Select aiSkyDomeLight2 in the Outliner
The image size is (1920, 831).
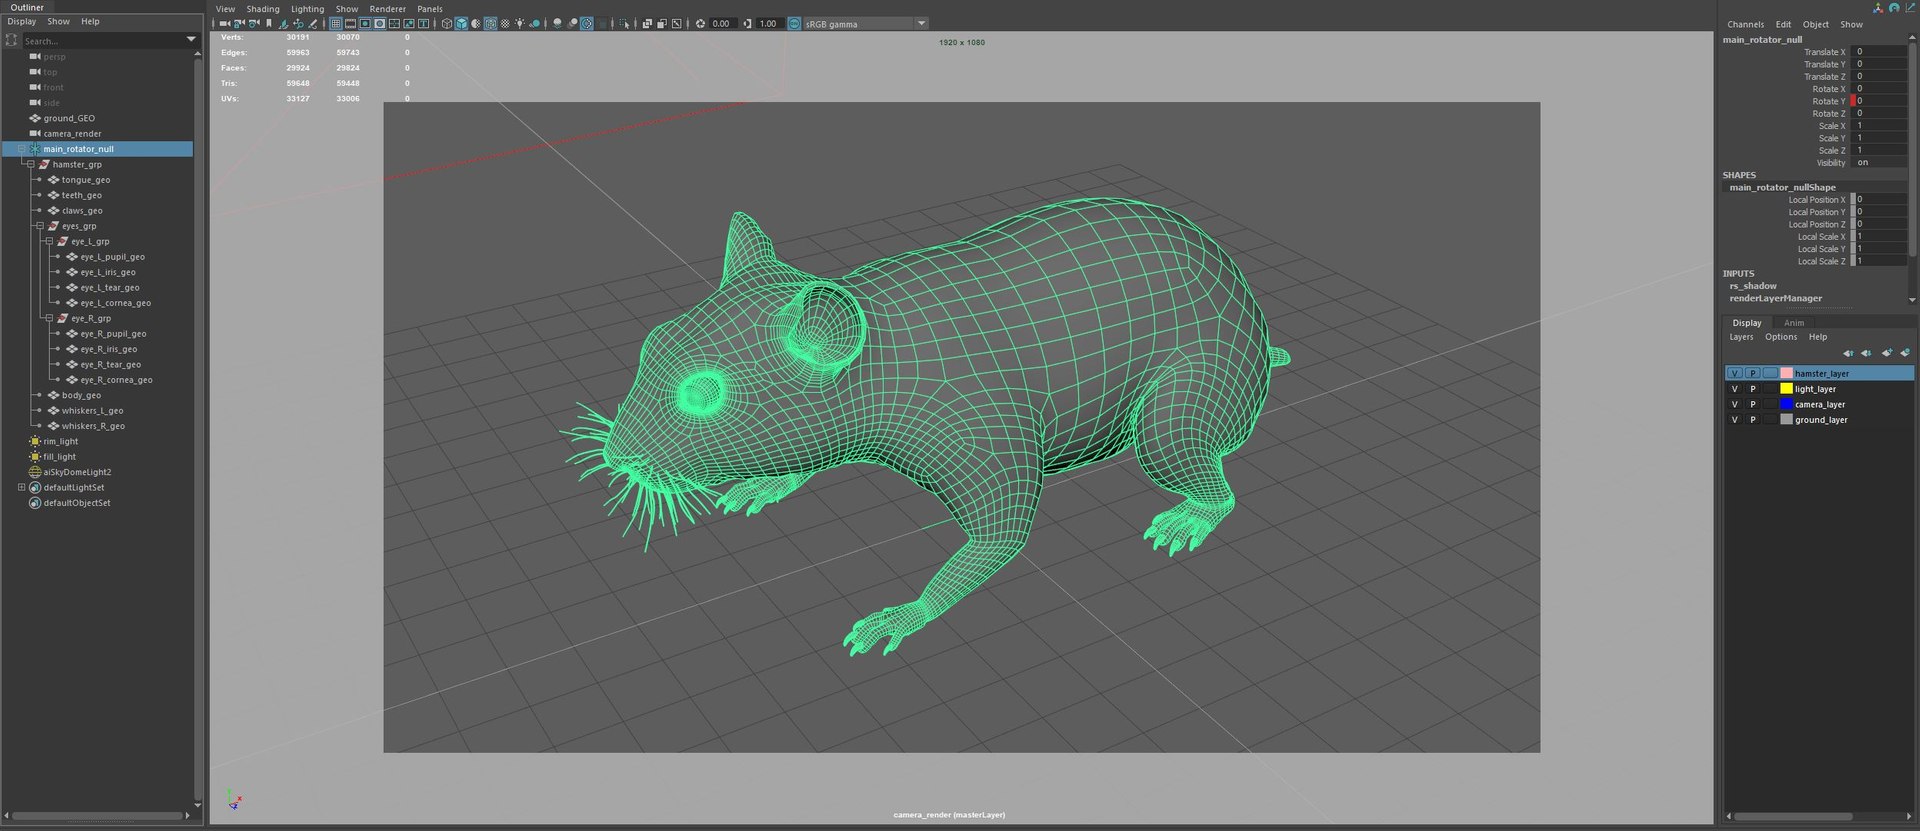pyautogui.click(x=77, y=472)
